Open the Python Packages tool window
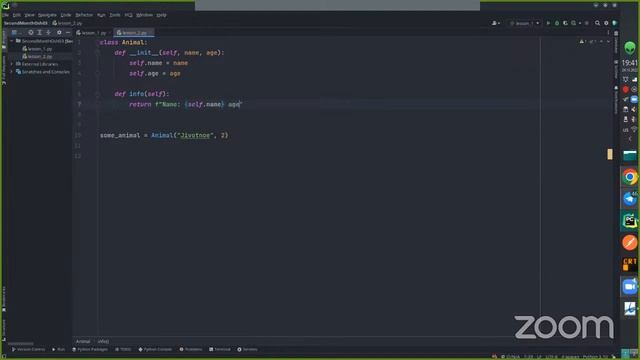This screenshot has height=360, width=640. (90, 349)
